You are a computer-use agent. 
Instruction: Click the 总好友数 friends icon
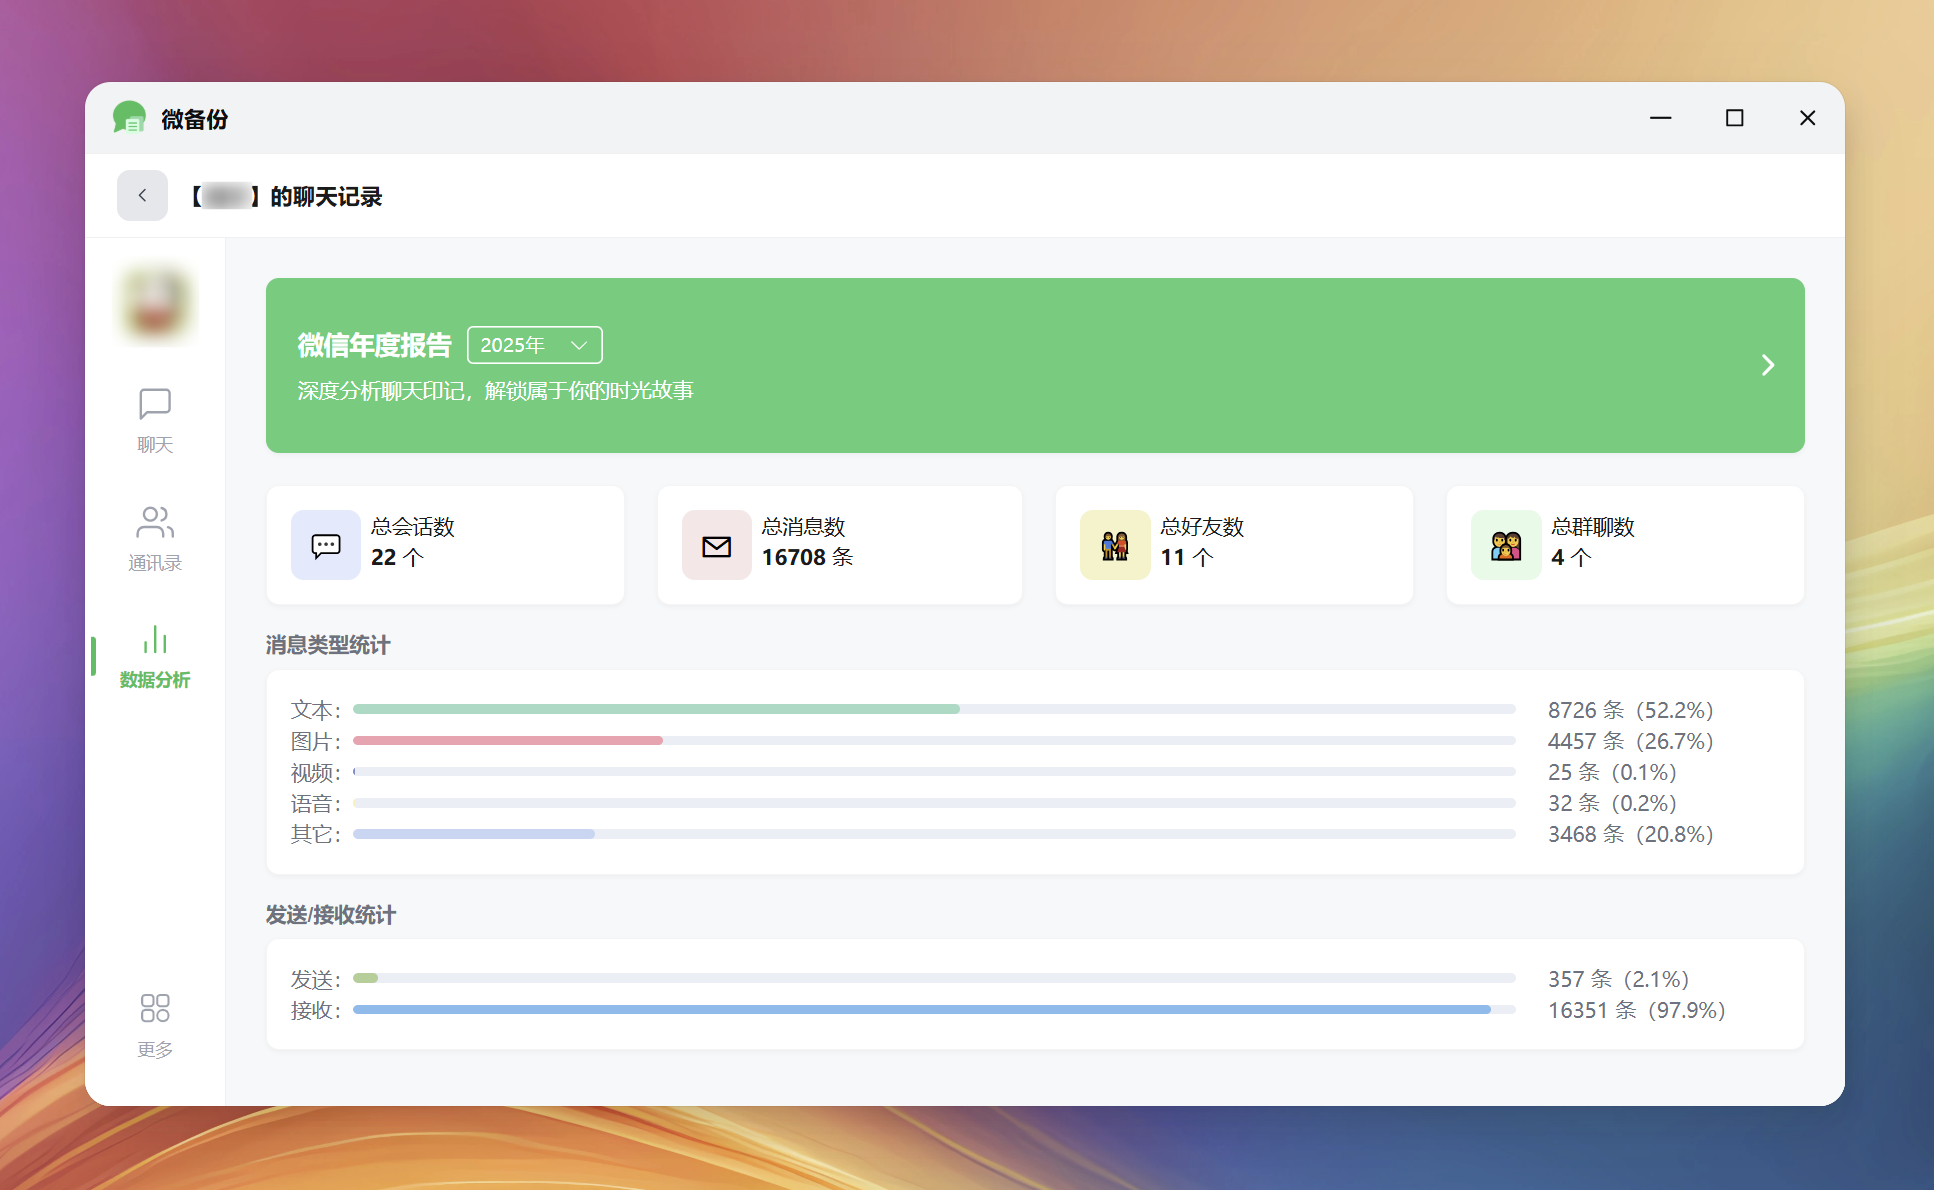1115,545
